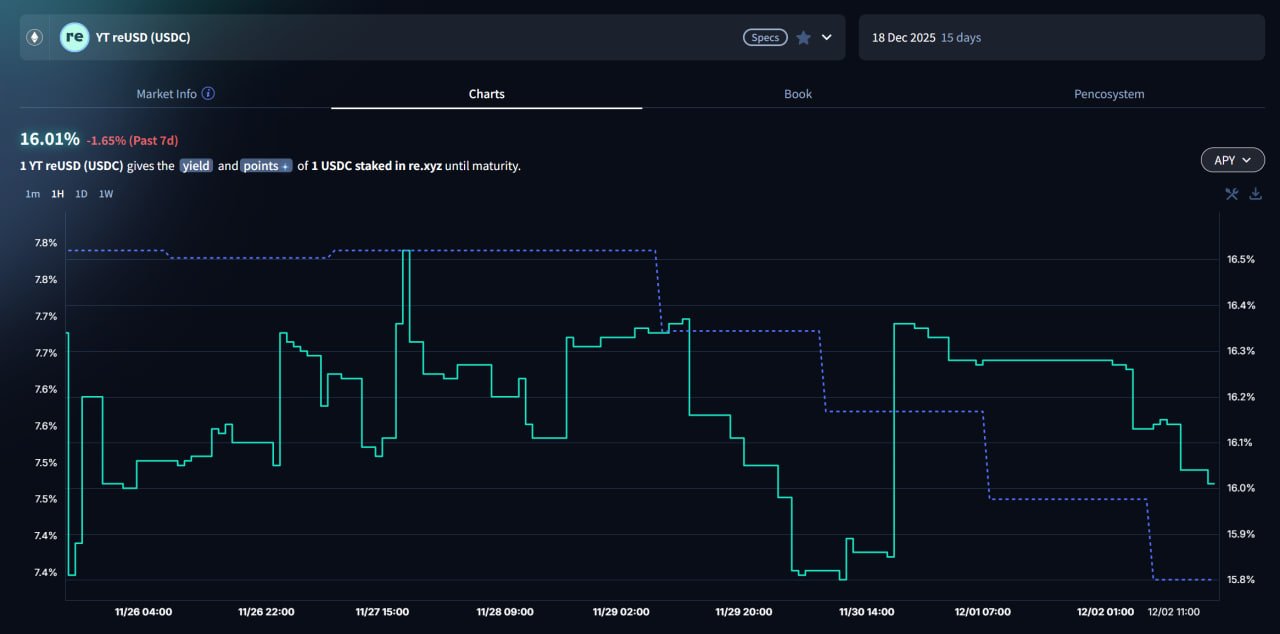Screen dimensions: 1280x634
Task: Go to the Market Info tab
Action: pyautogui.click(x=166, y=94)
